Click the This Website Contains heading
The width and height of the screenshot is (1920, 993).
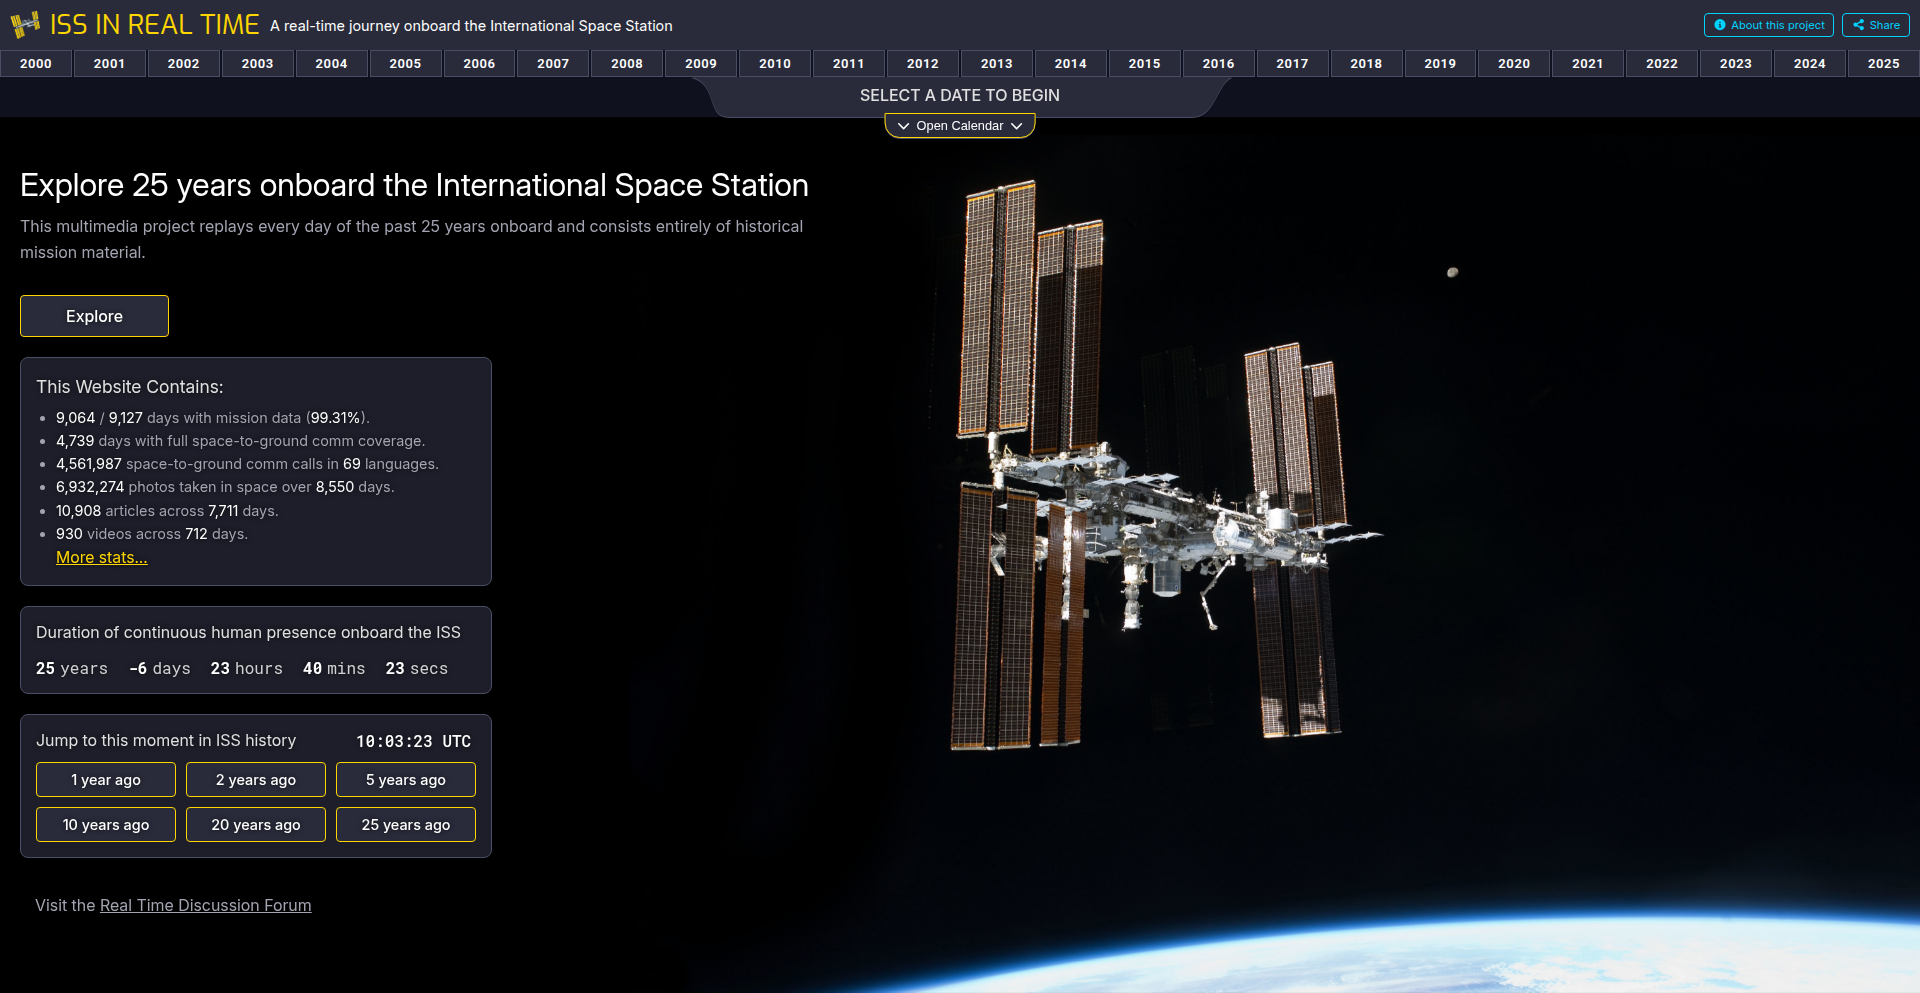[x=130, y=387]
